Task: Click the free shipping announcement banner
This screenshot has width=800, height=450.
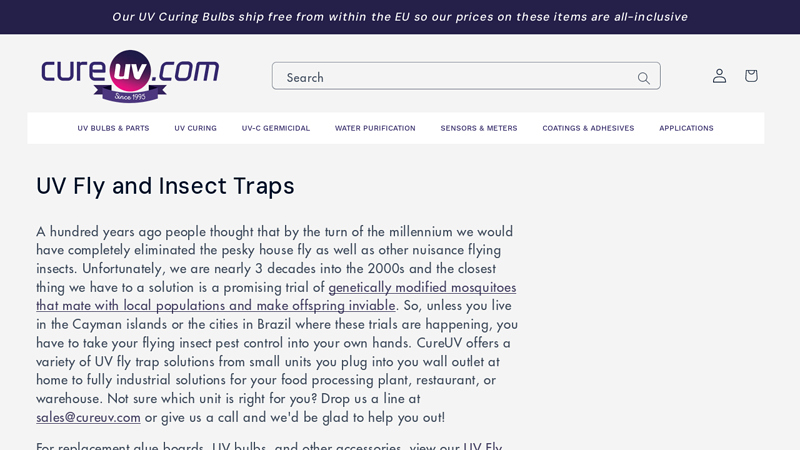Action: pyautogui.click(x=400, y=17)
